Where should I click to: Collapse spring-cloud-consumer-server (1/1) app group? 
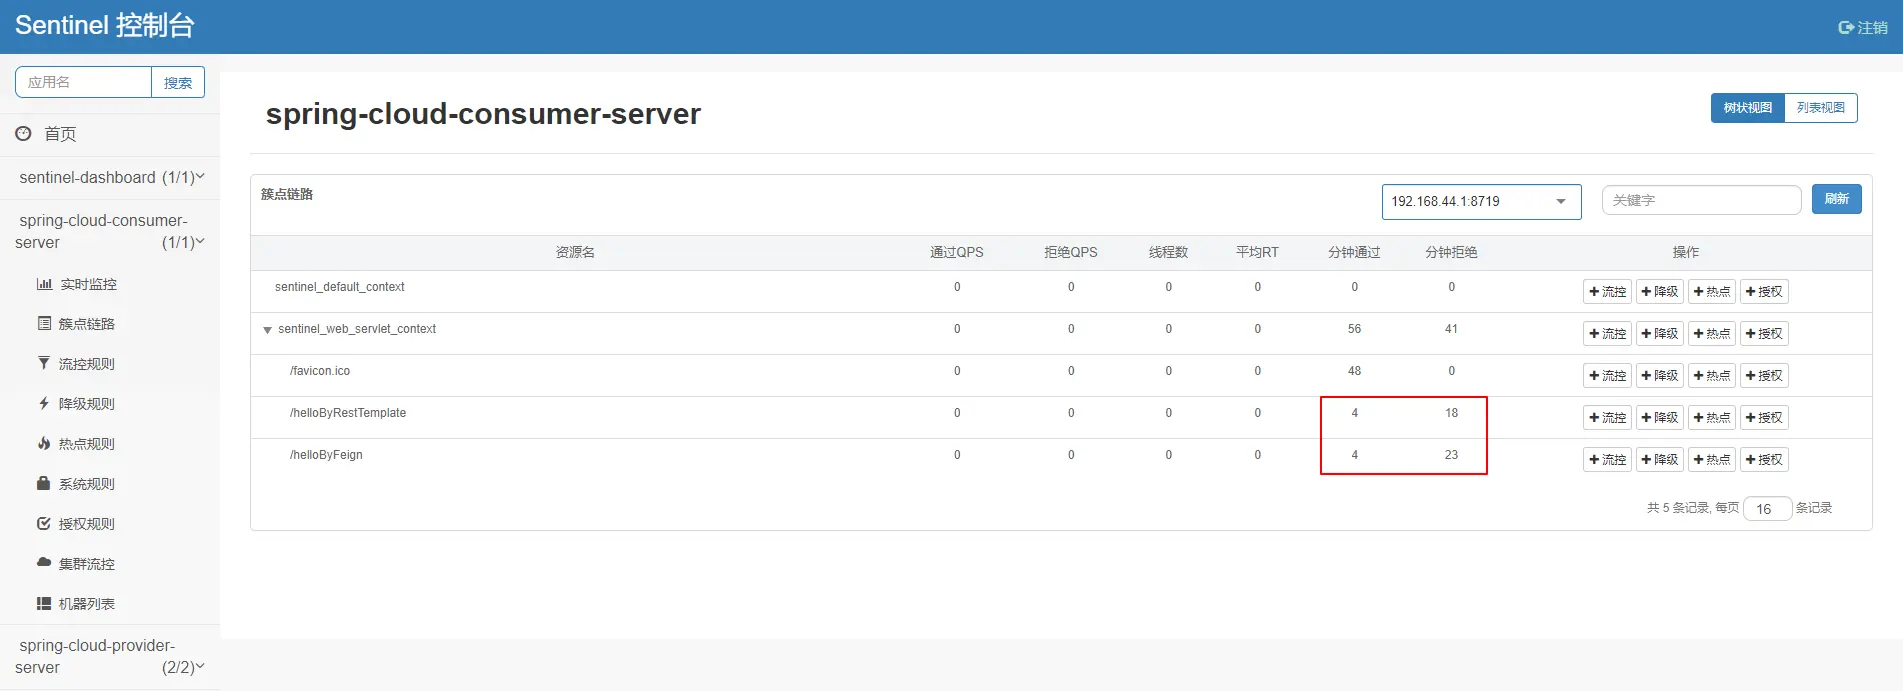coord(110,231)
